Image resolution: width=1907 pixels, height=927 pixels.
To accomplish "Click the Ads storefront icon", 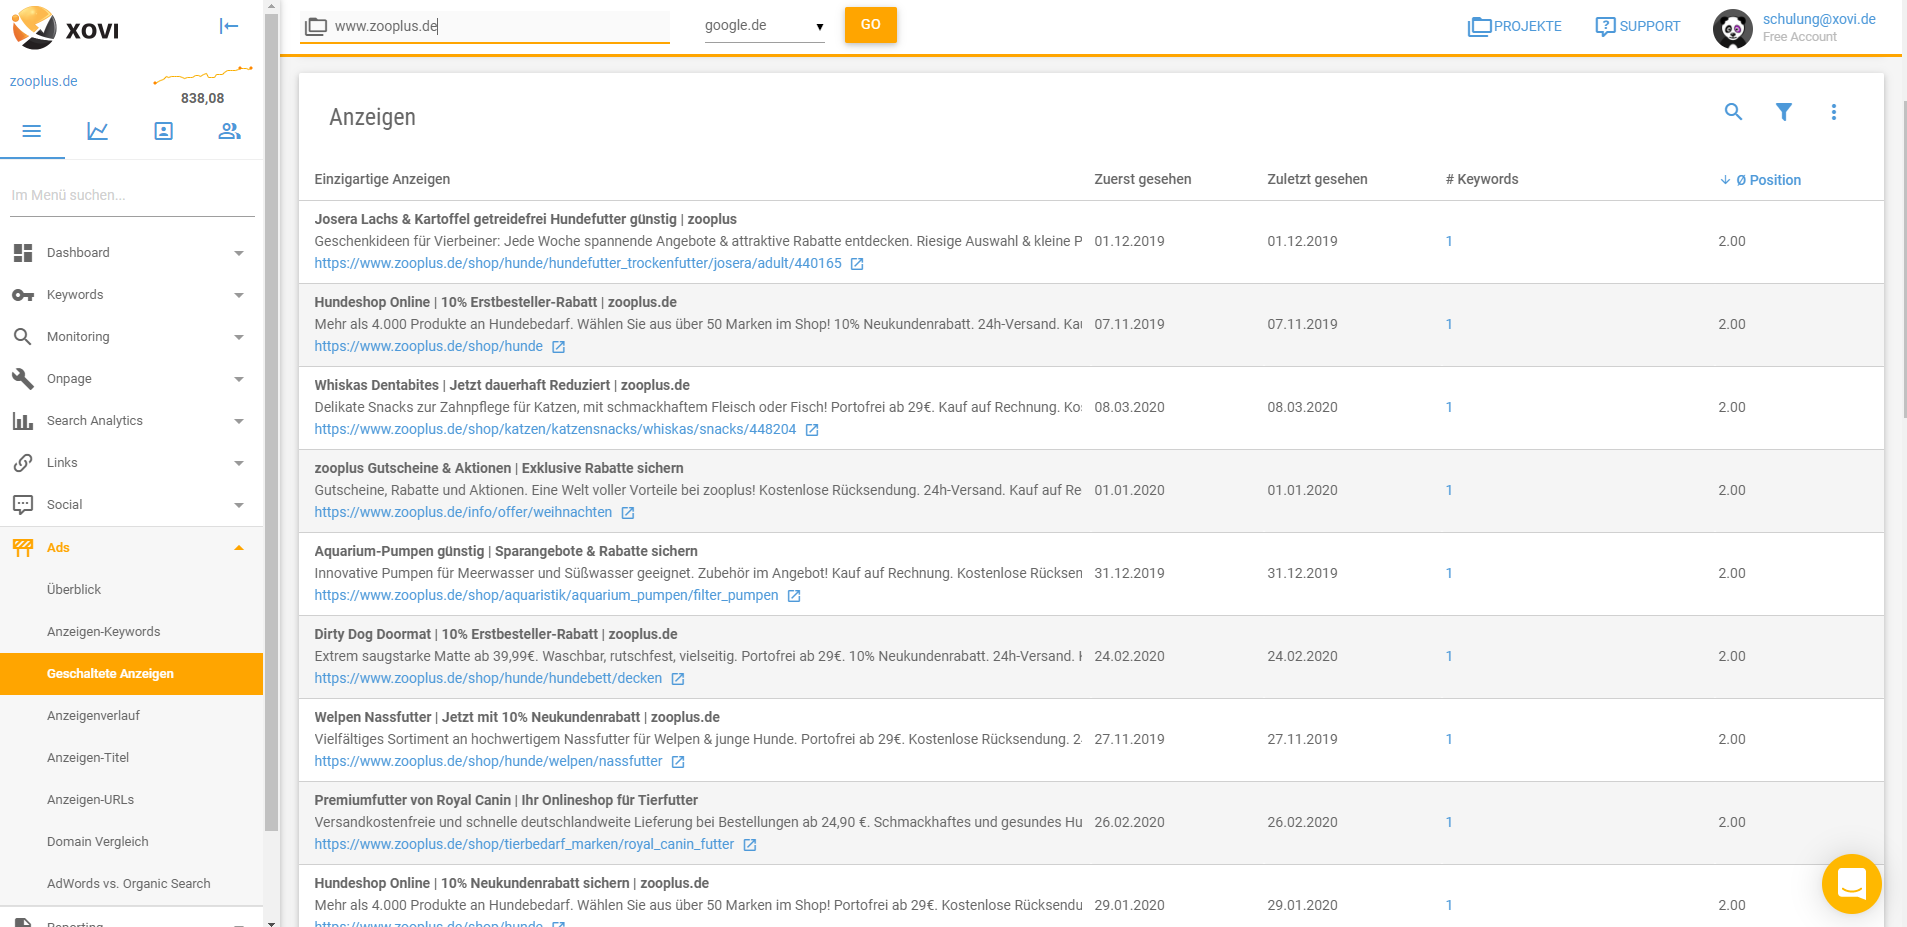I will click(x=23, y=547).
